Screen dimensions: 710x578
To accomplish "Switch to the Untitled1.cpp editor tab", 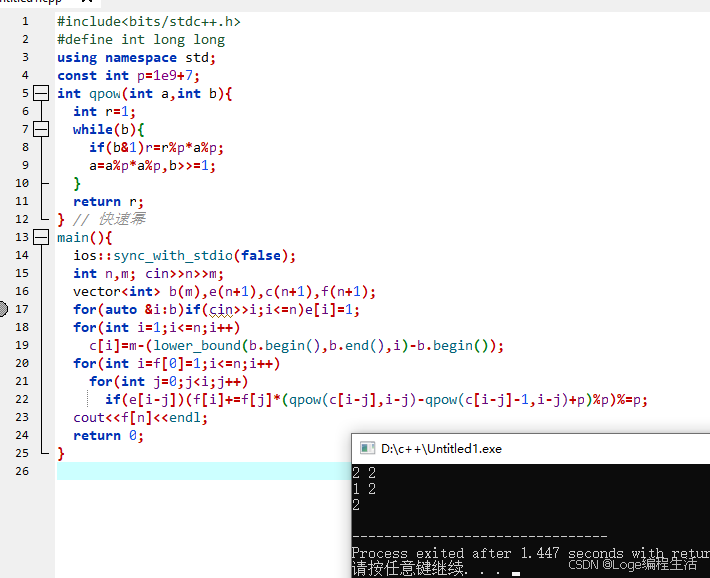I will (30, 3).
